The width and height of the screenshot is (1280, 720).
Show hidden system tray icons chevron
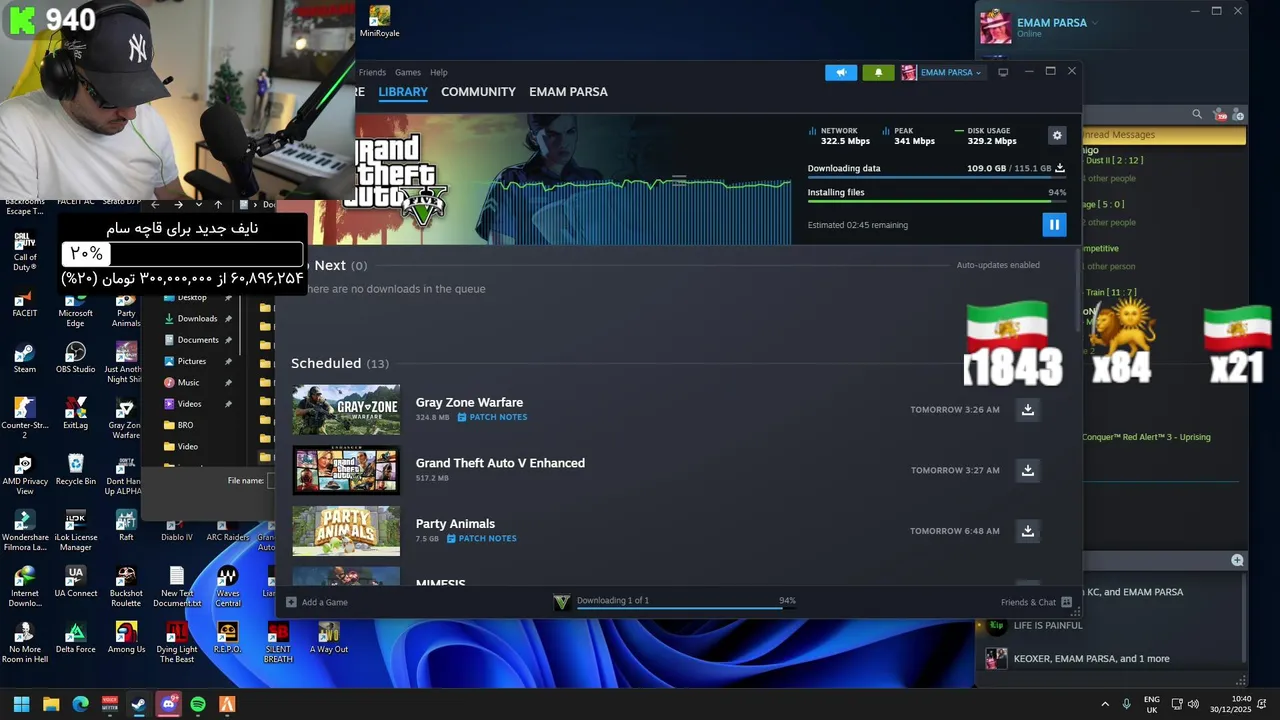pos(1105,704)
